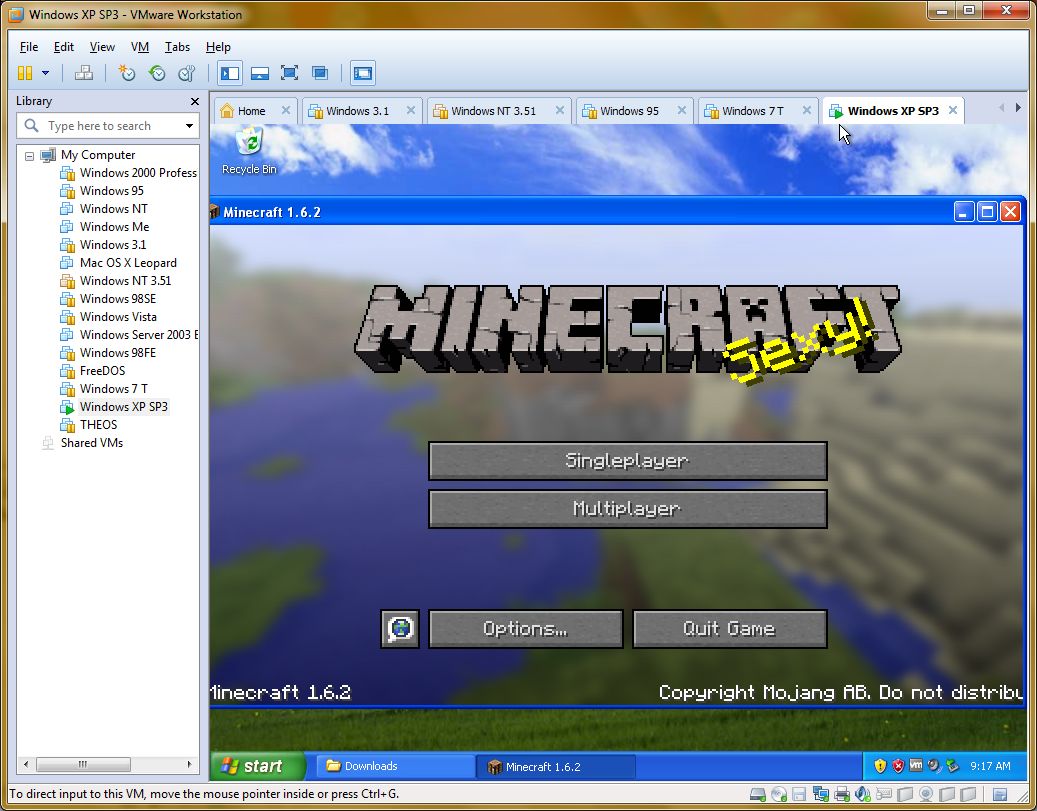Open Minecraft Options
The image size is (1037, 811).
pos(526,629)
